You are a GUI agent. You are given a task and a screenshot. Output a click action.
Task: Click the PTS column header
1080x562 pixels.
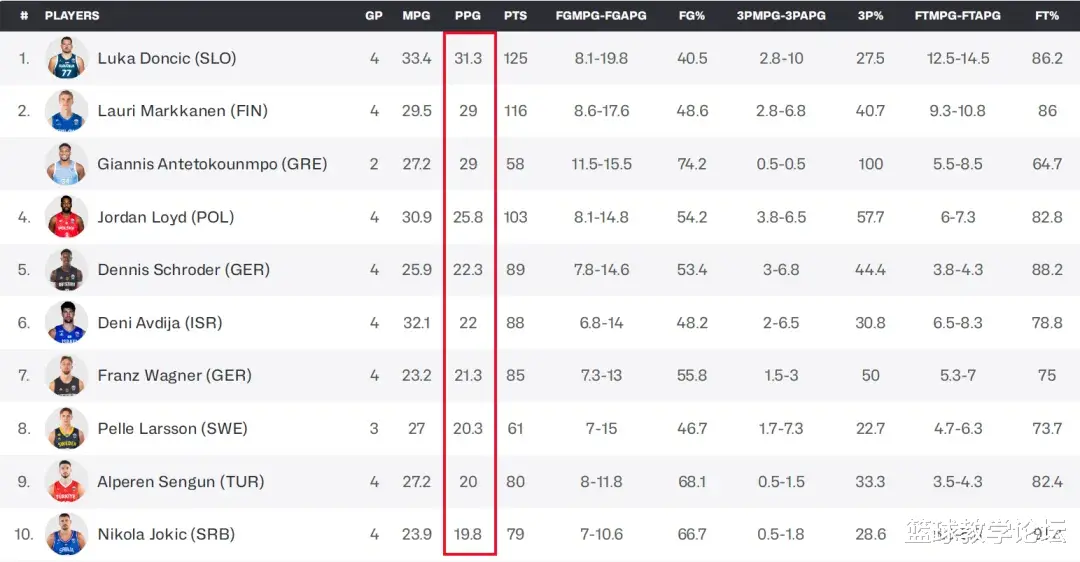tap(515, 15)
